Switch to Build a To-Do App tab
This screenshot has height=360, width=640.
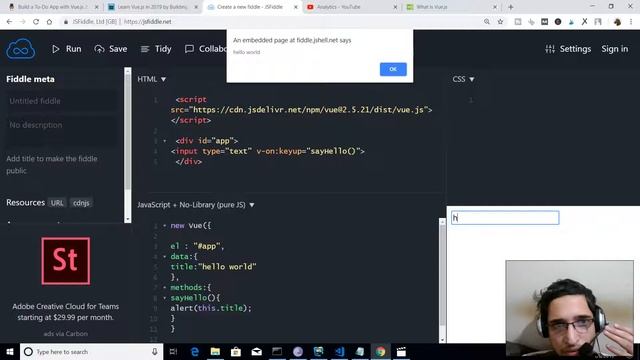[x=53, y=7]
